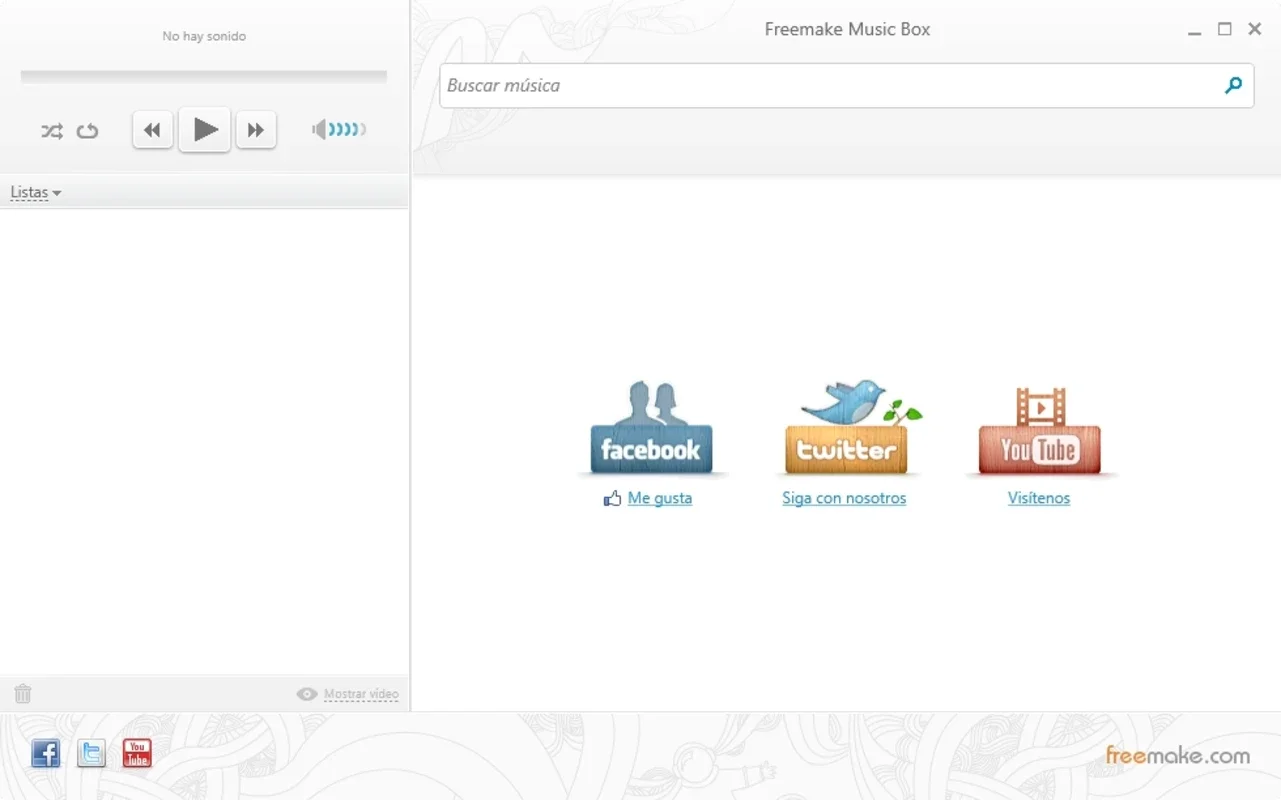The image size is (1281, 800).
Task: Click the thumbs-up icon beside Me gusta
Action: tap(613, 498)
